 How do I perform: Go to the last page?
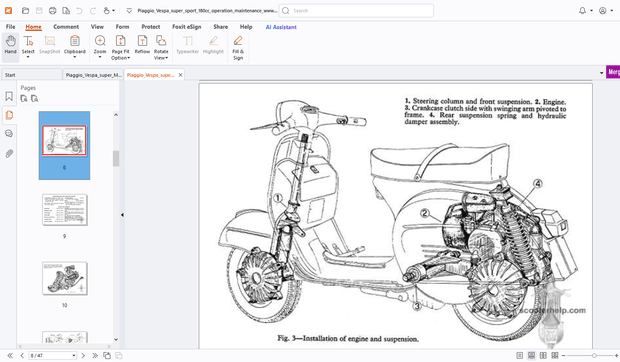point(95,356)
